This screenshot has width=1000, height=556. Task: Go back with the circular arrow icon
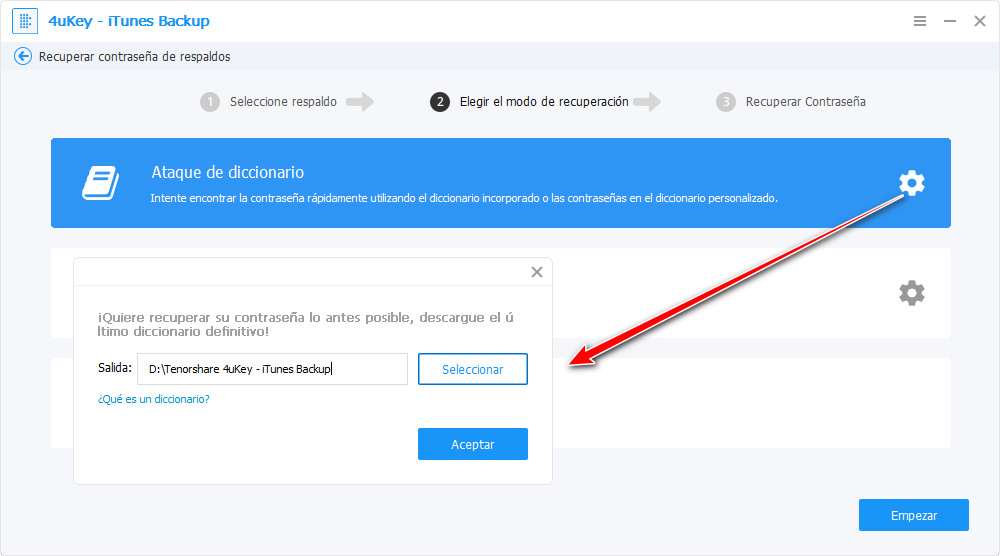tap(23, 56)
